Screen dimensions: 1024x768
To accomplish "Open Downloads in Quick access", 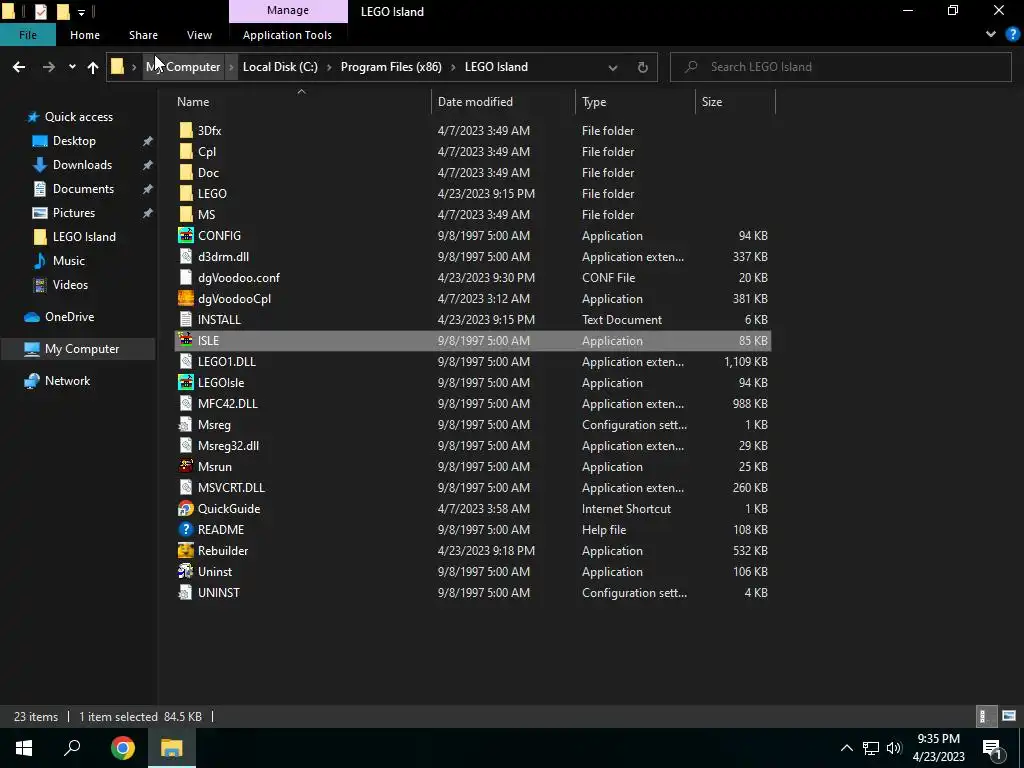I will [x=82, y=165].
